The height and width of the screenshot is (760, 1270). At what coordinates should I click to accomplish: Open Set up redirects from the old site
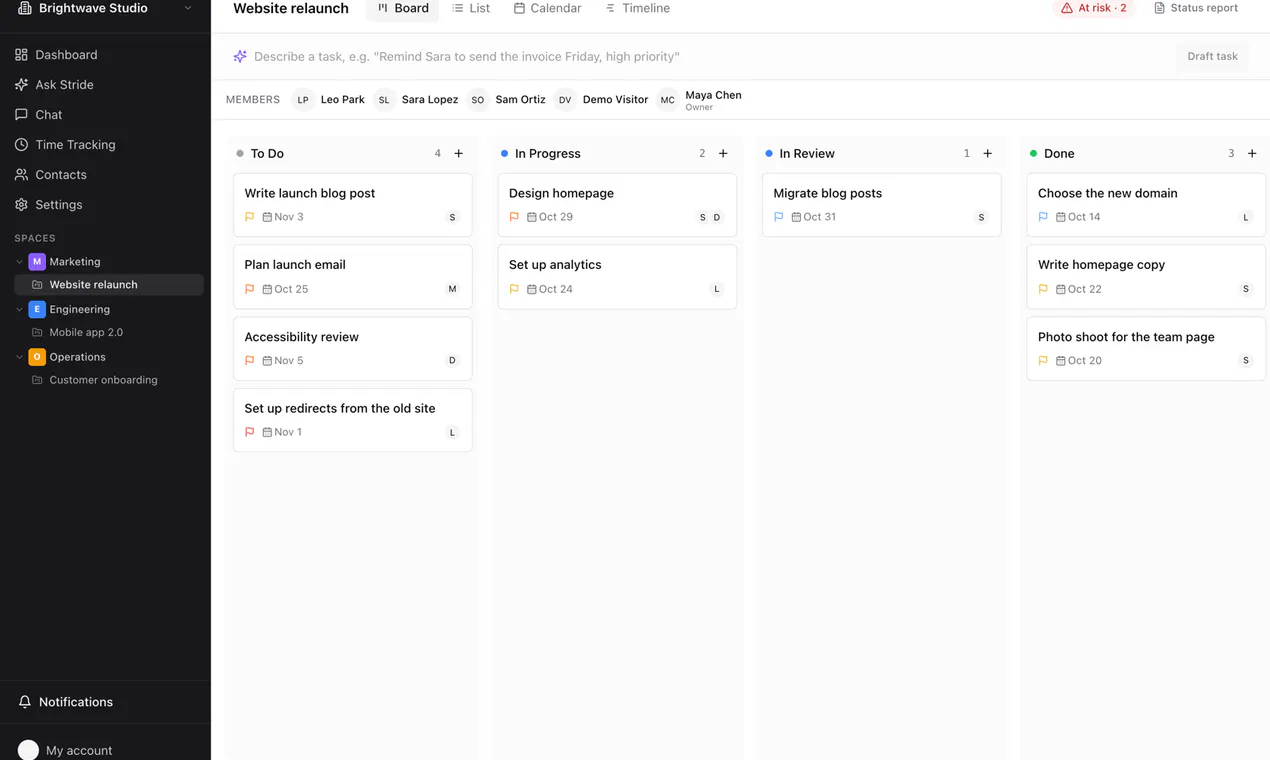[x=353, y=420]
